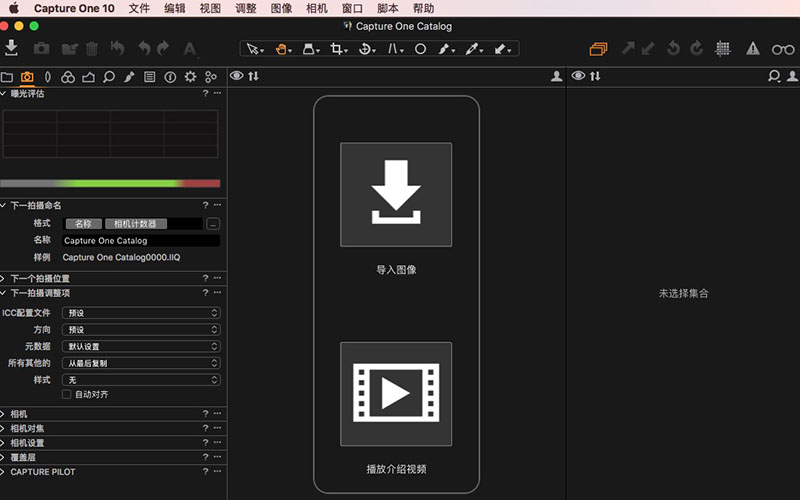The height and width of the screenshot is (500, 800).
Task: Open the Batch gears tool tab
Action: point(211,77)
